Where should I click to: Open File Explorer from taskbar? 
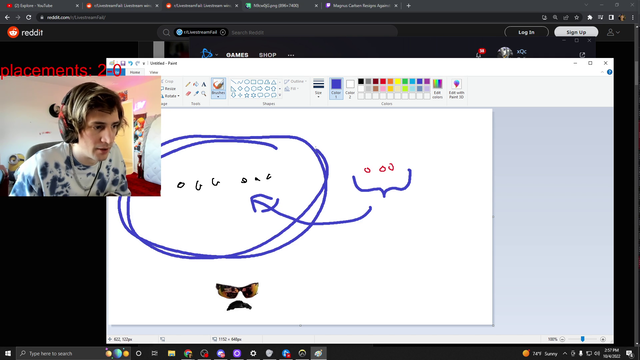point(171,353)
